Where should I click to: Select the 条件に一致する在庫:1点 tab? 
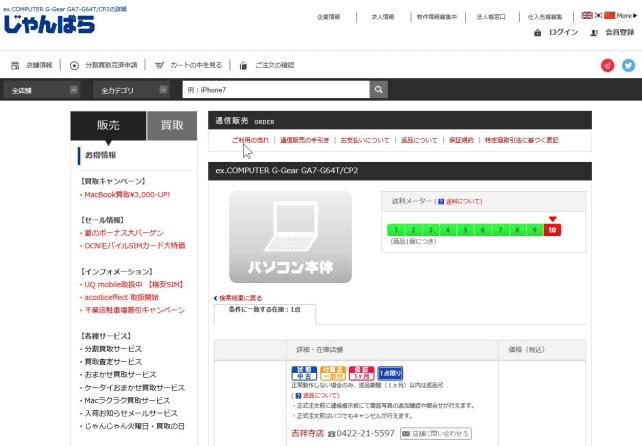point(264,314)
